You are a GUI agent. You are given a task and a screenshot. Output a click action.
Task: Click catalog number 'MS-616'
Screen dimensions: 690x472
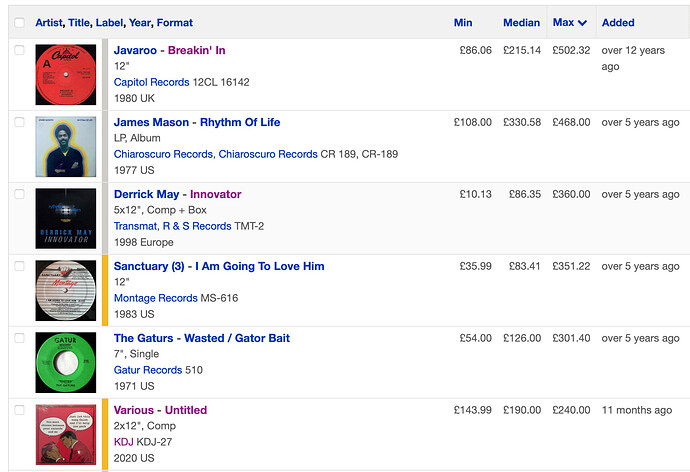point(219,298)
